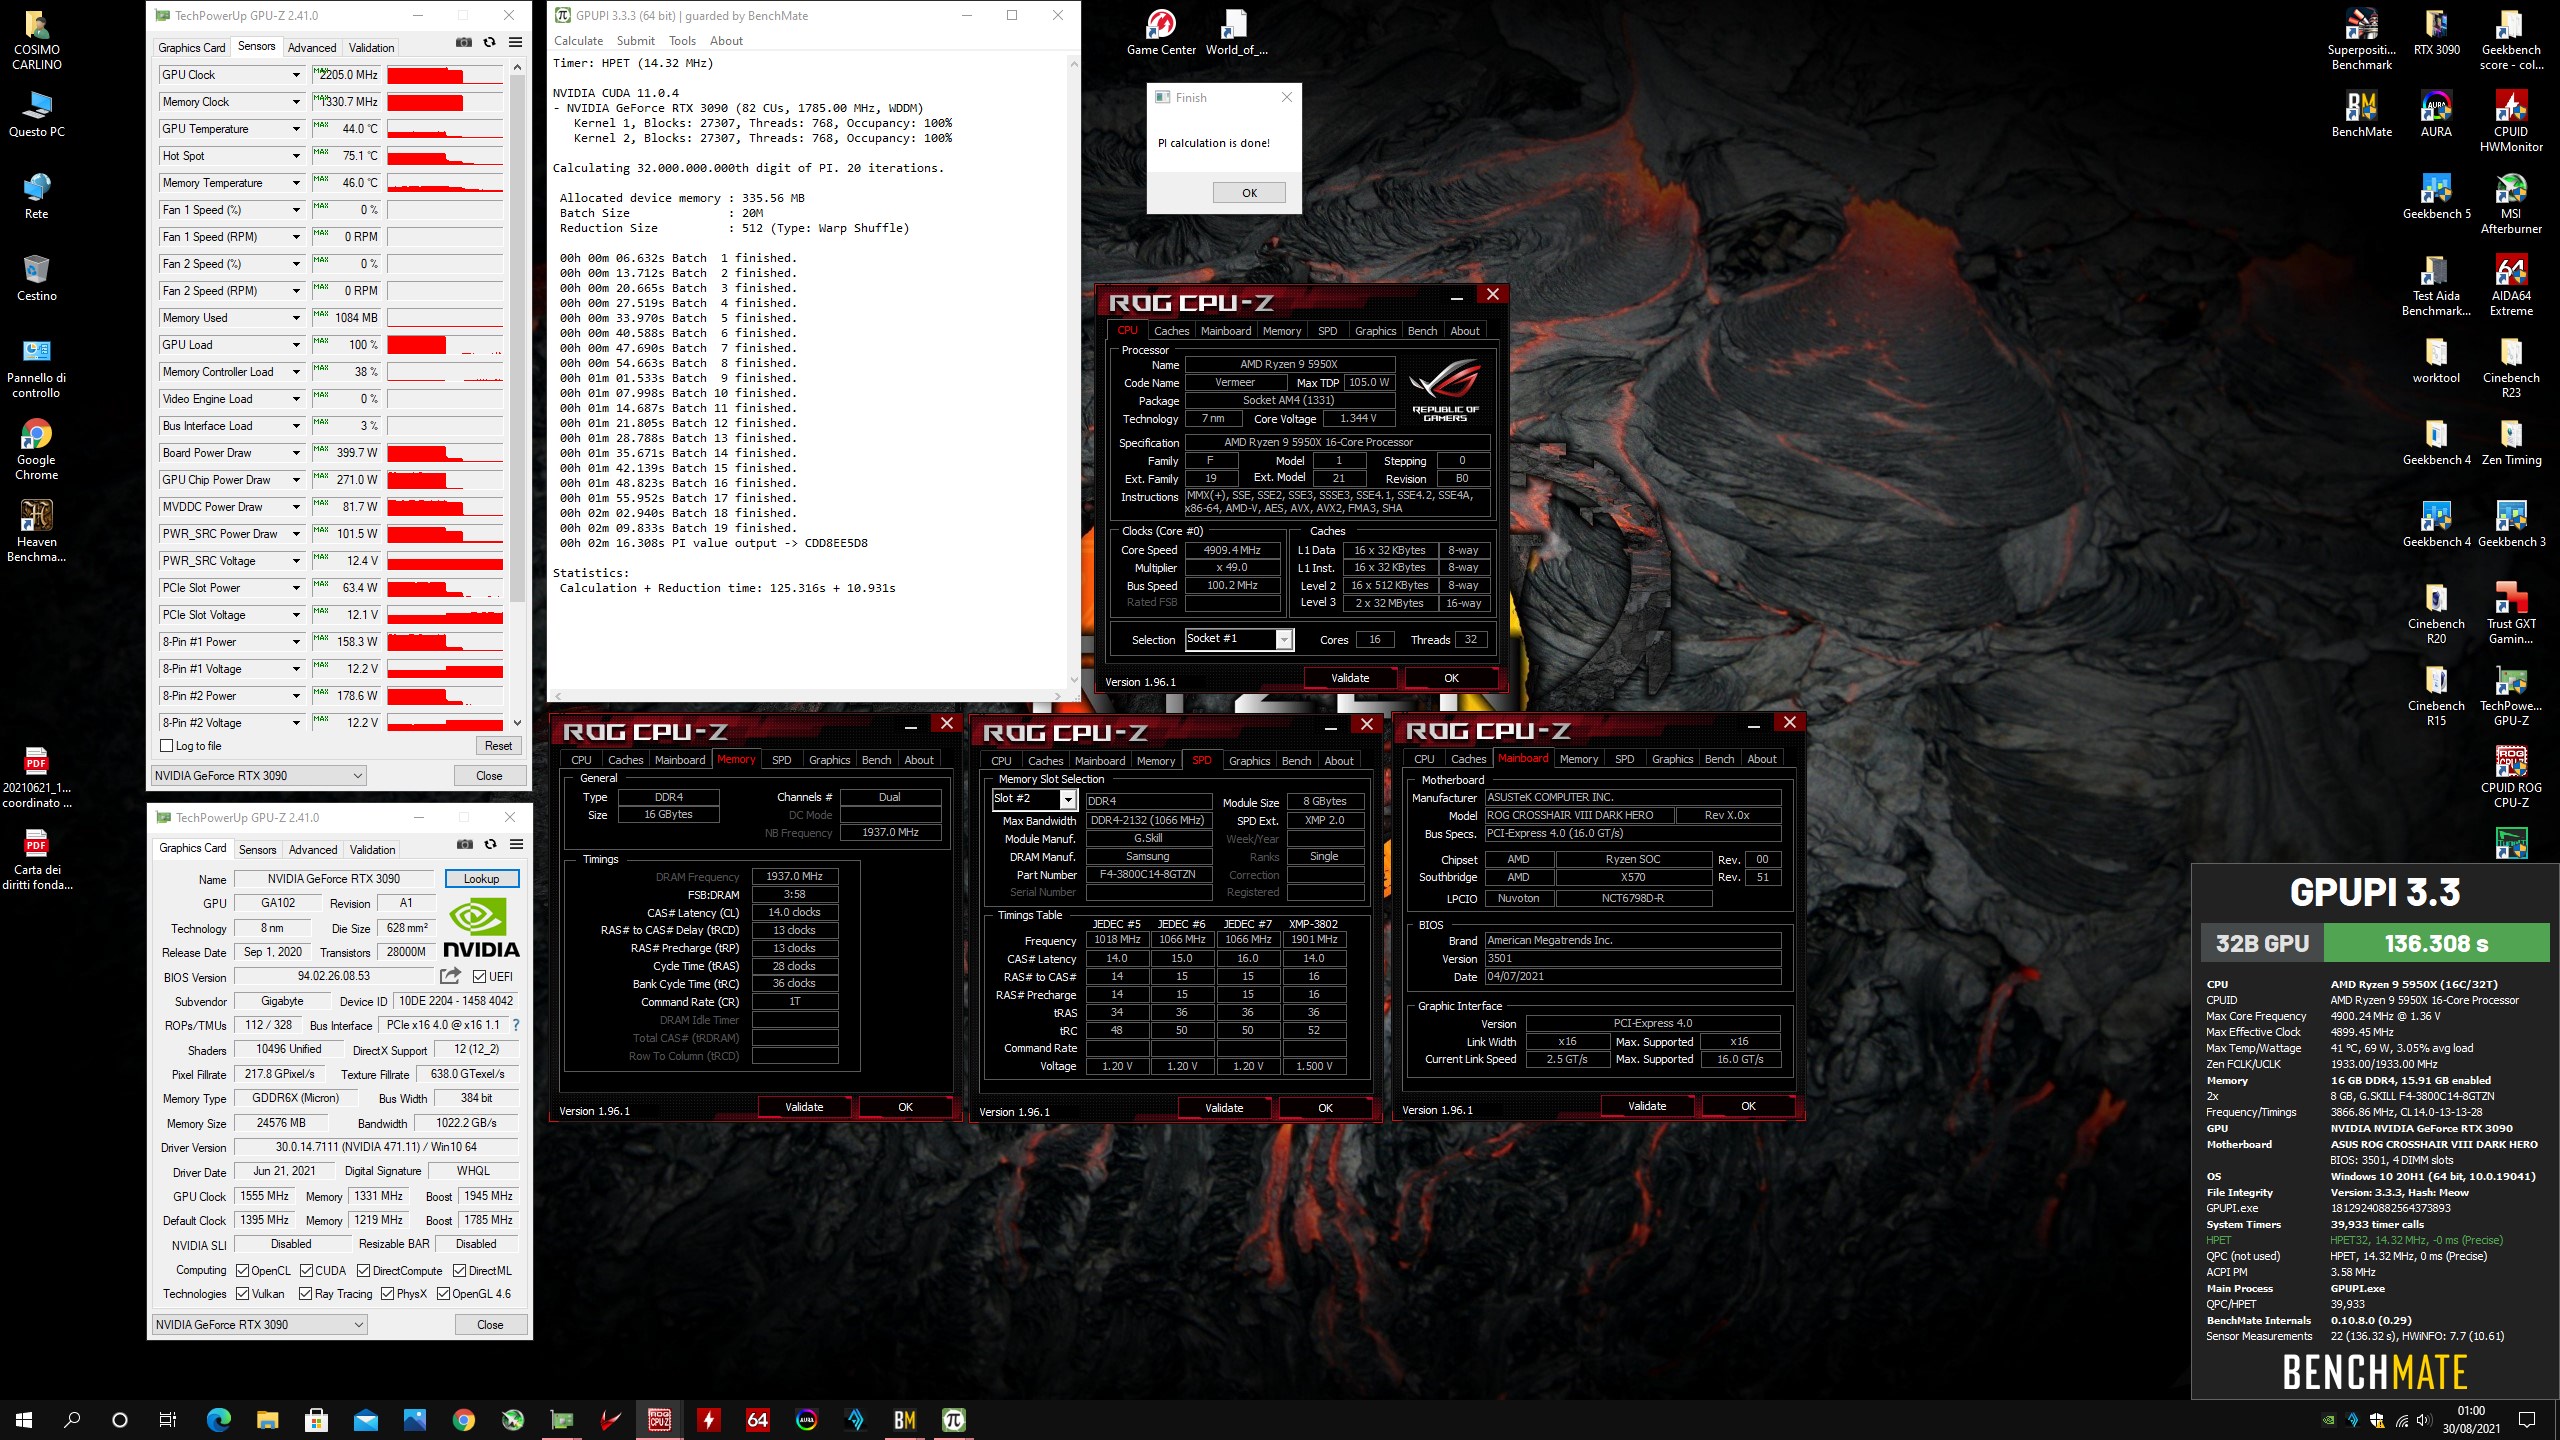
Task: Toggle the PhysX checkbox
Action: [387, 1294]
